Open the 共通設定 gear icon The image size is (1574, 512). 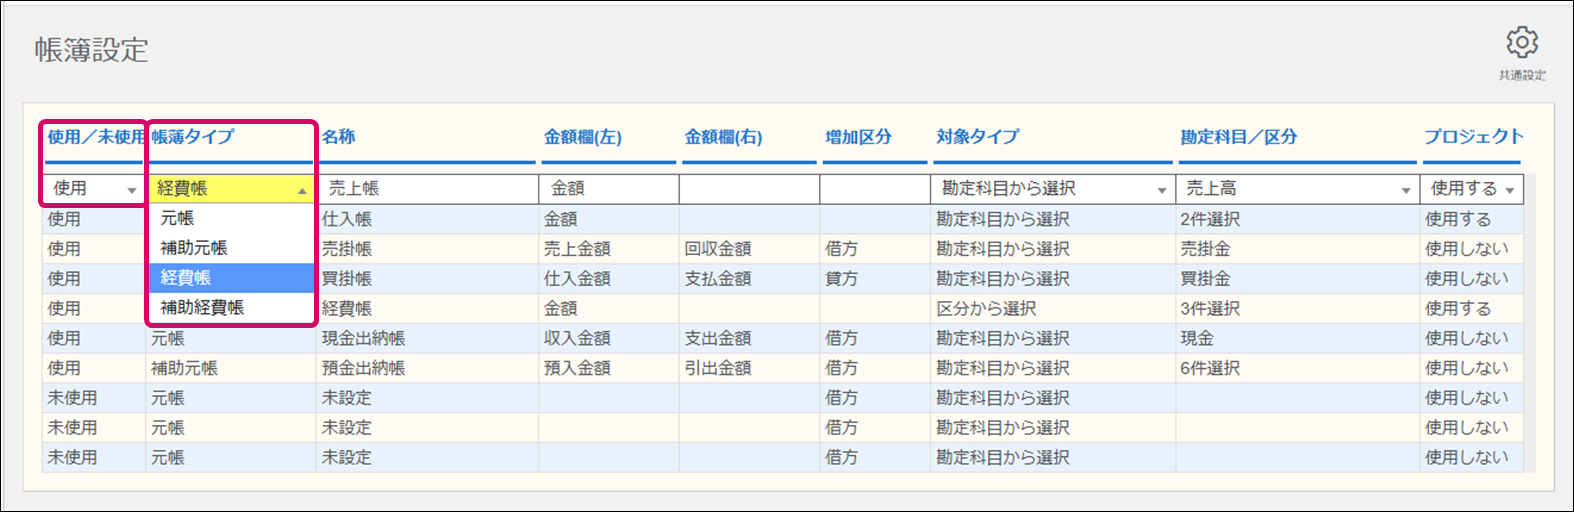click(x=1521, y=43)
